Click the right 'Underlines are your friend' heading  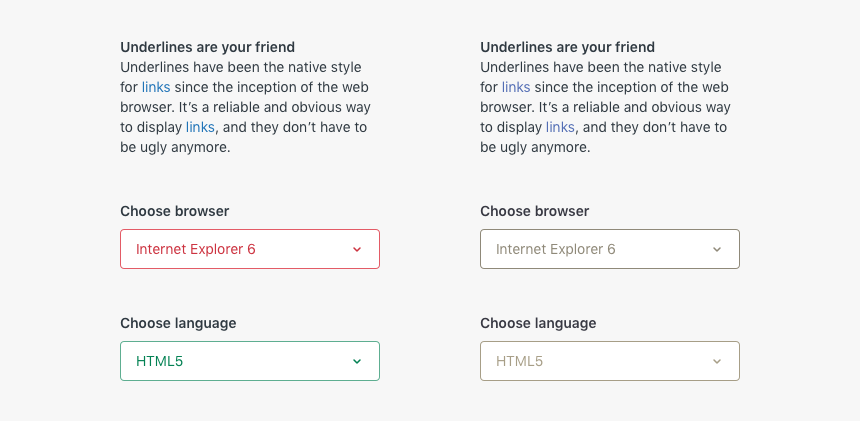567,47
